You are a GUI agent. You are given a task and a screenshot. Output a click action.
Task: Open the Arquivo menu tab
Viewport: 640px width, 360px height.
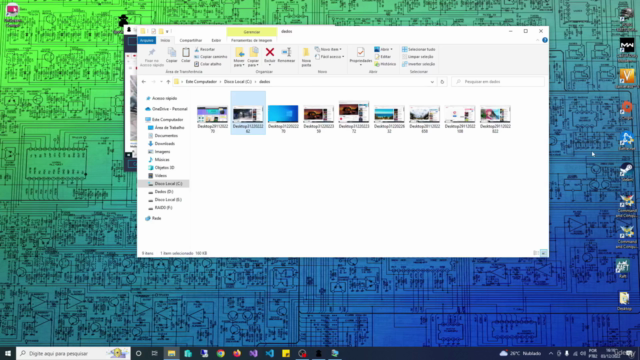147,40
